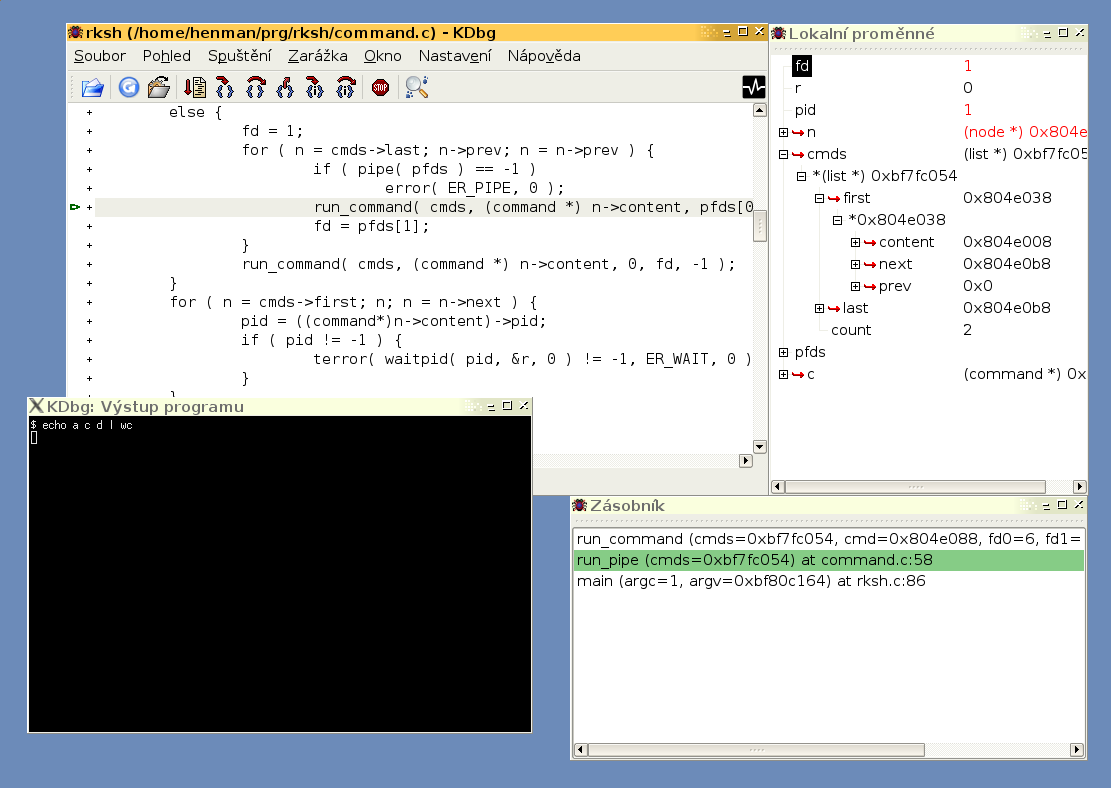Screen dimensions: 1111x788
Task: Click the locals panel horizontal scrollbar thumb
Action: click(915, 487)
